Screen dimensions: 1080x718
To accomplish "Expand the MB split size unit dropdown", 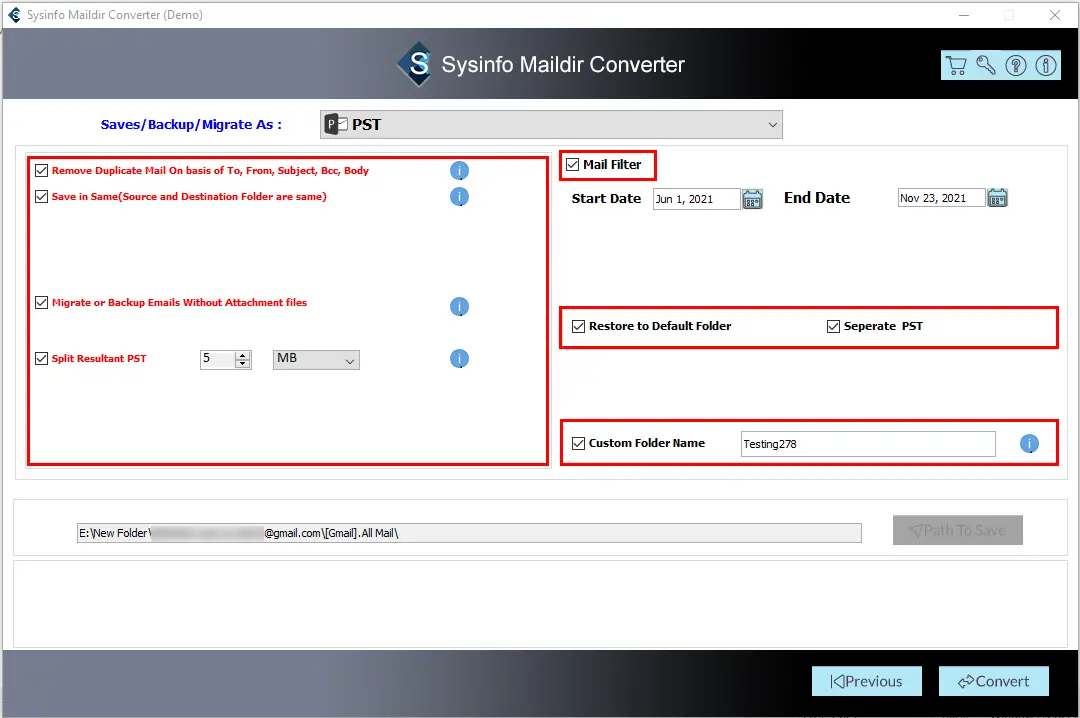I will pyautogui.click(x=316, y=360).
